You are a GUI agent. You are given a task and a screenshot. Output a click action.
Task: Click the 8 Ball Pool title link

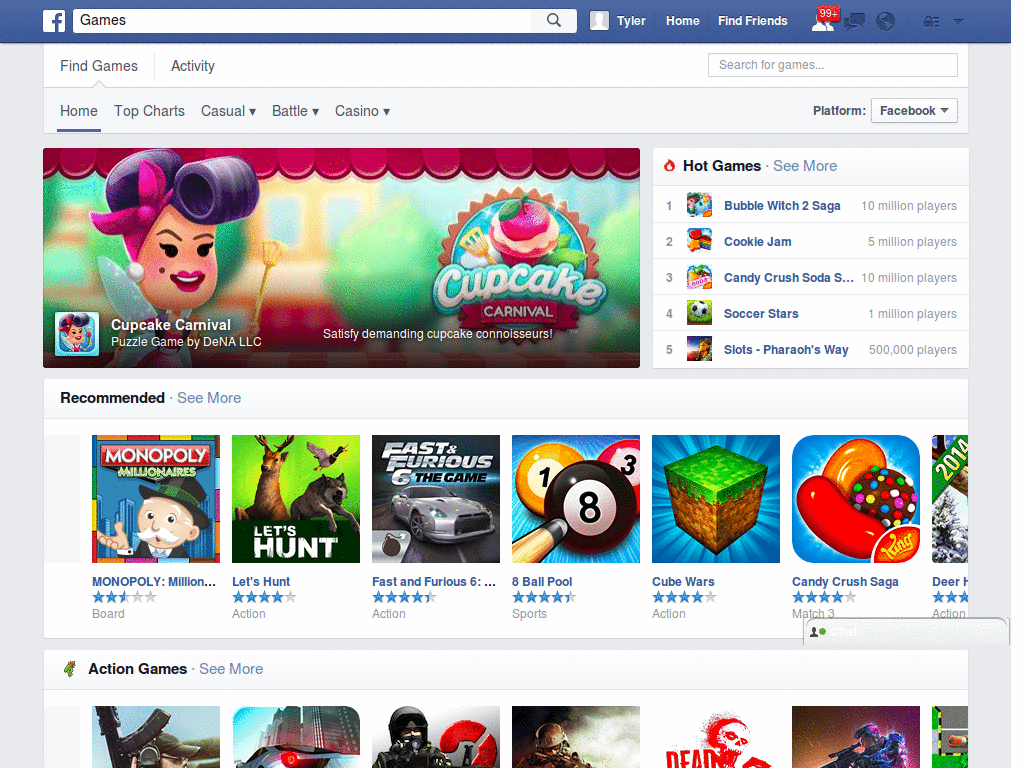[x=542, y=581]
